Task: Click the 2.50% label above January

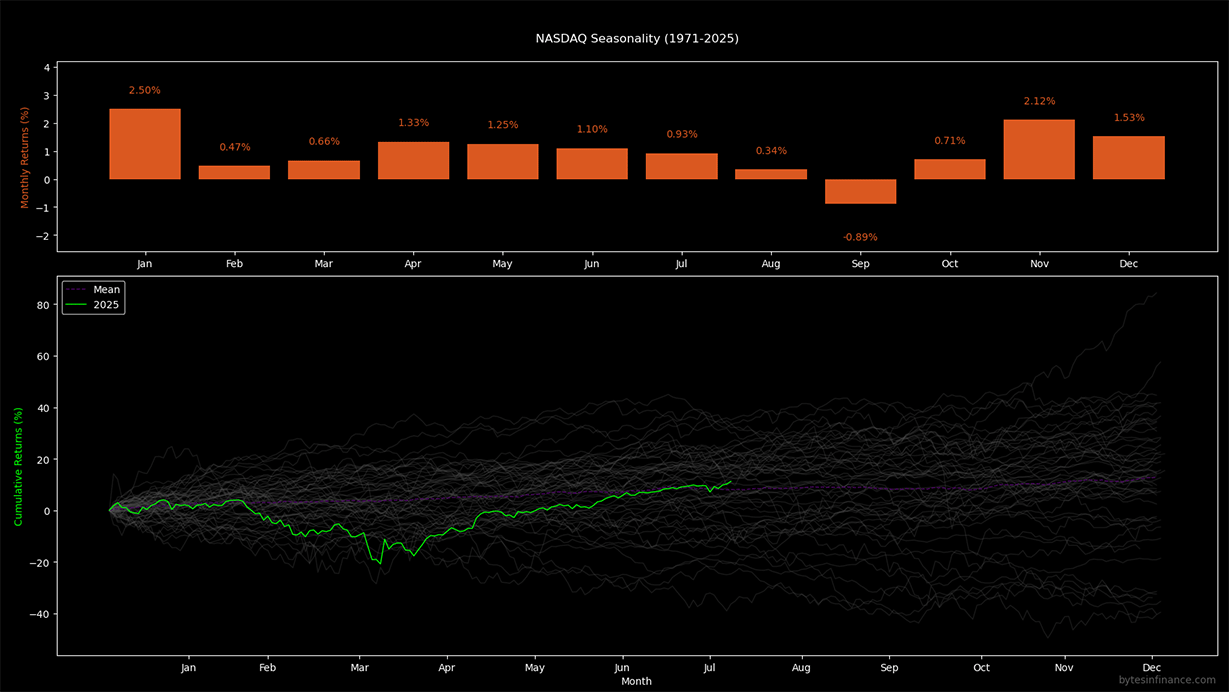Action: [x=145, y=91]
